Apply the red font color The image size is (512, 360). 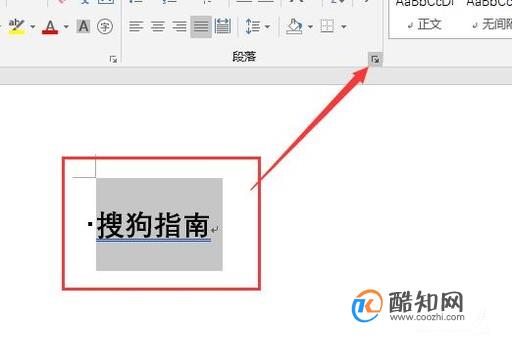50,27
